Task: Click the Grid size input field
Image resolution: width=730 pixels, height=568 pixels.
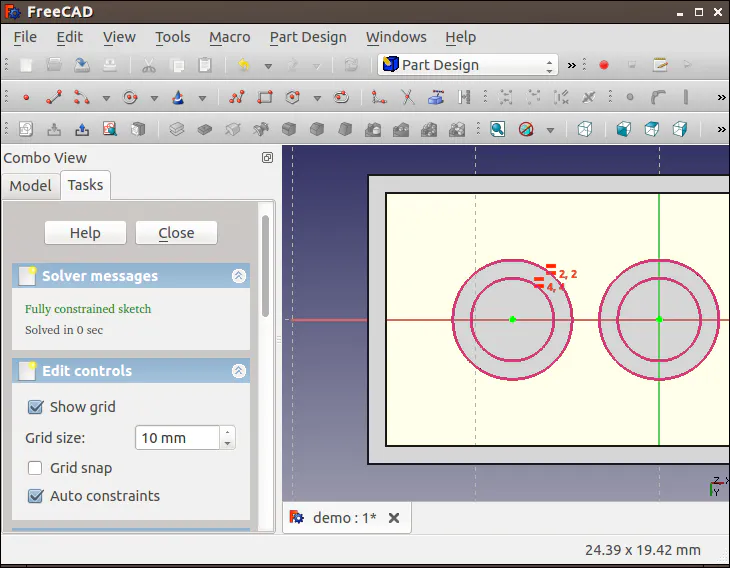Action: click(x=176, y=438)
